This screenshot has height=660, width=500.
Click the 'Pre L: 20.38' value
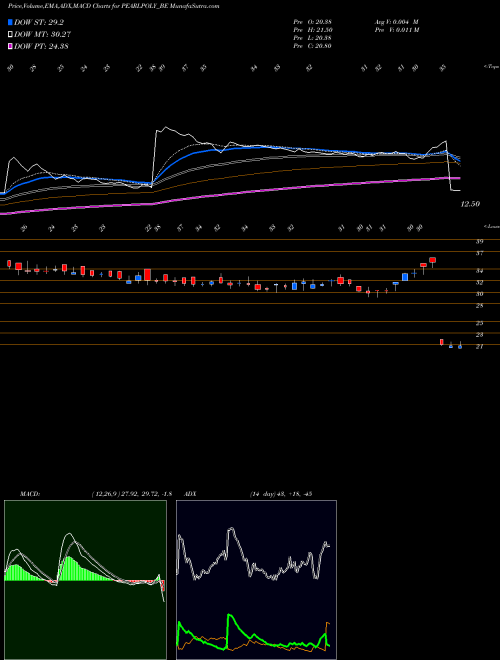tap(313, 38)
